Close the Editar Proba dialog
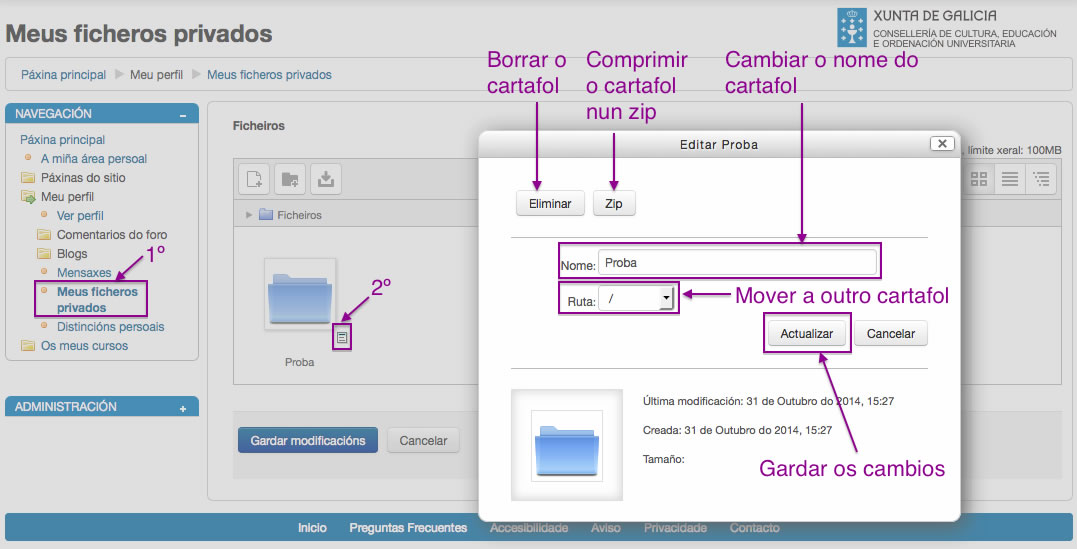Viewport: 1077px width, 549px height. tap(942, 144)
